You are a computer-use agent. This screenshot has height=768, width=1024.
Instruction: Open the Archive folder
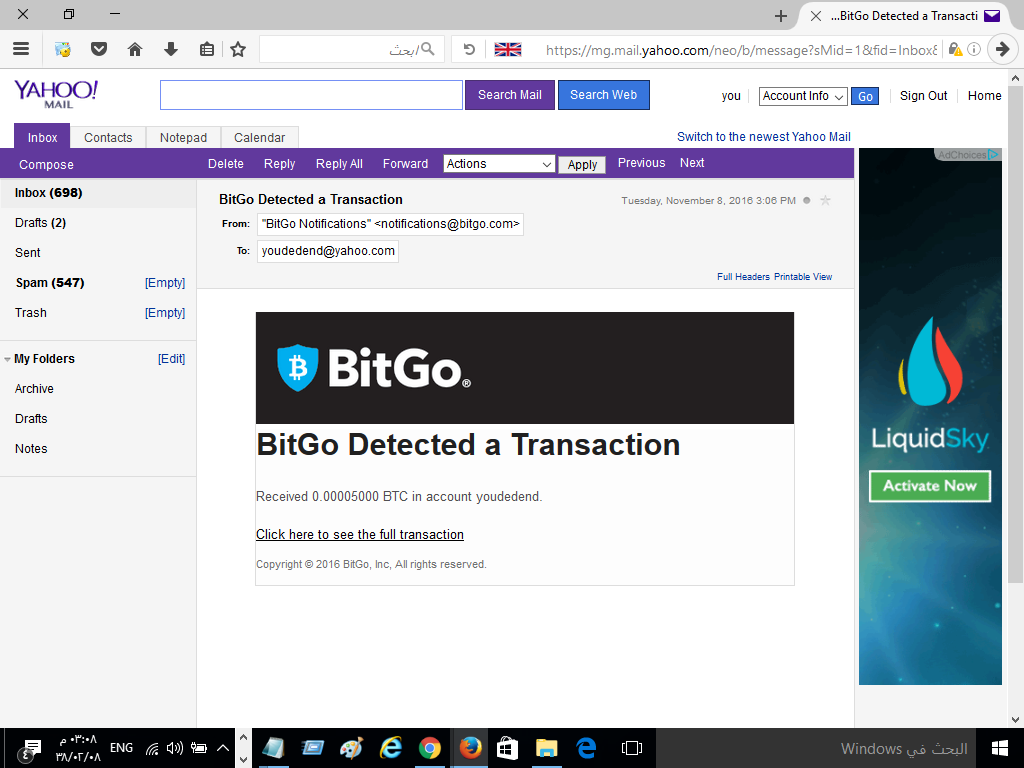35,389
